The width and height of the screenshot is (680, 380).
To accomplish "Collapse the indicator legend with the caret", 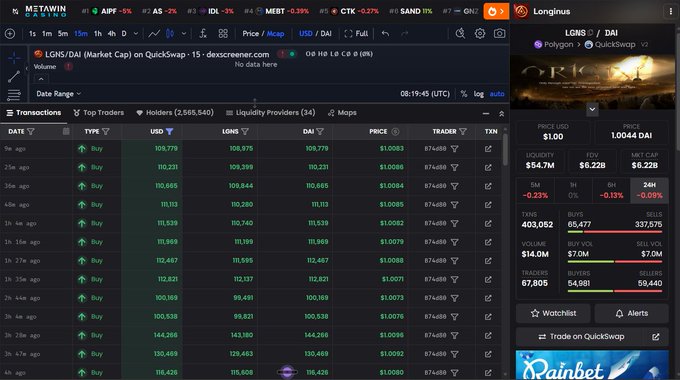I will pos(41,79).
